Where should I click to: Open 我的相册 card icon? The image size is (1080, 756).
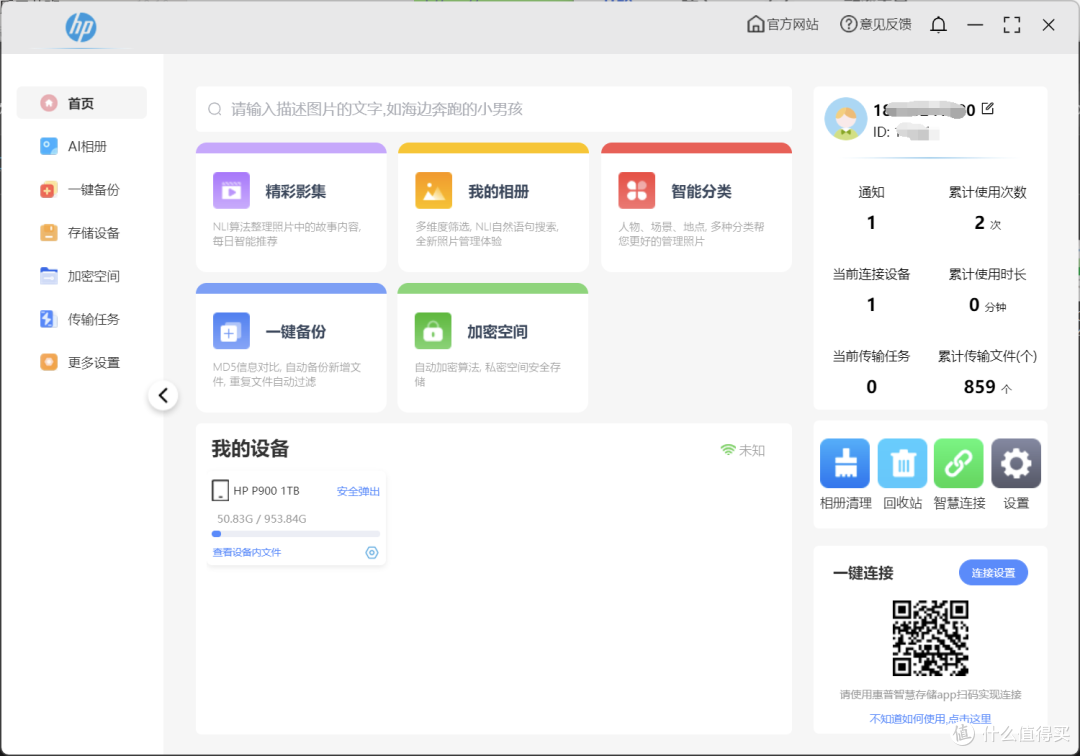pos(434,191)
